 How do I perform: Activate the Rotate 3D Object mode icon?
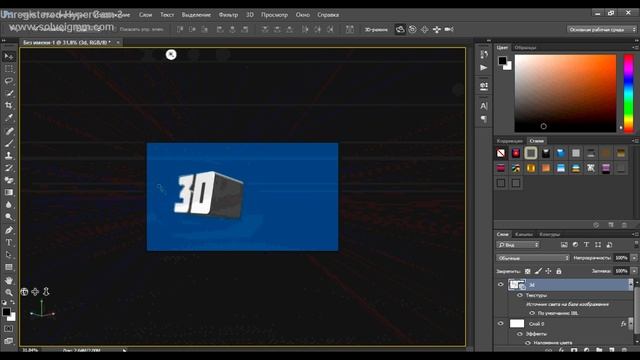(x=400, y=29)
